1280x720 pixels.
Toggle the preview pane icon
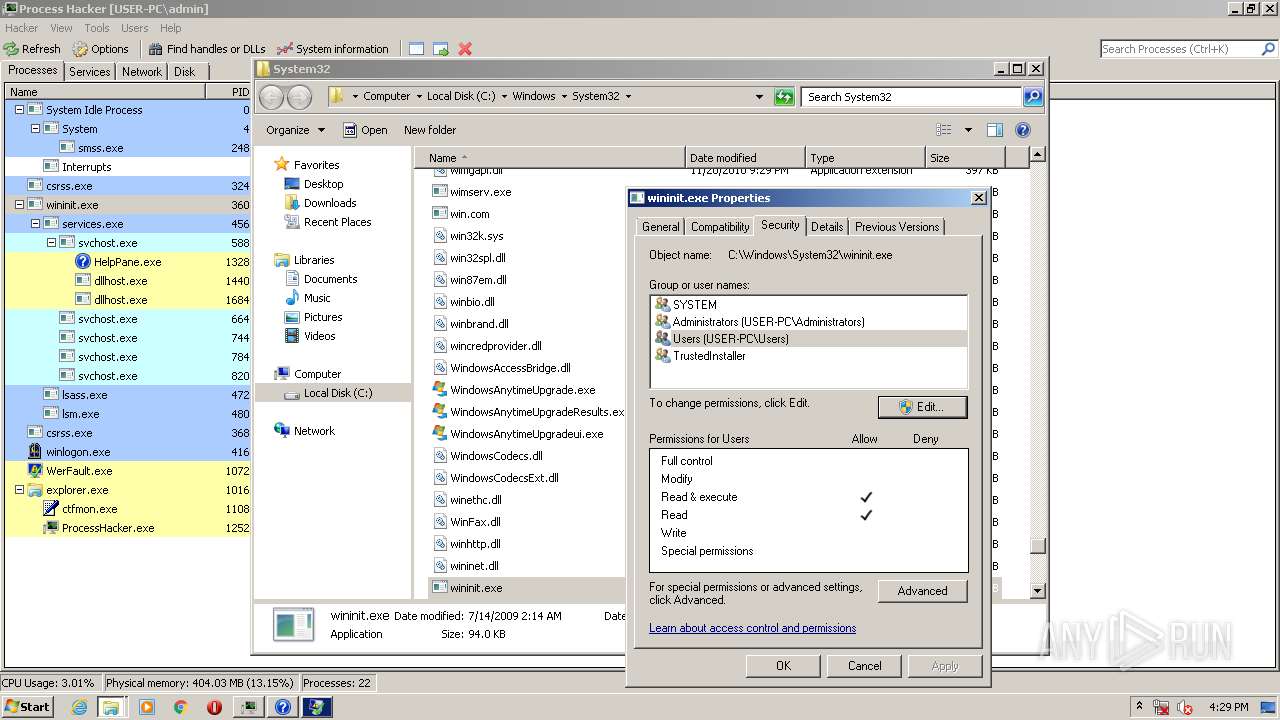click(x=995, y=130)
